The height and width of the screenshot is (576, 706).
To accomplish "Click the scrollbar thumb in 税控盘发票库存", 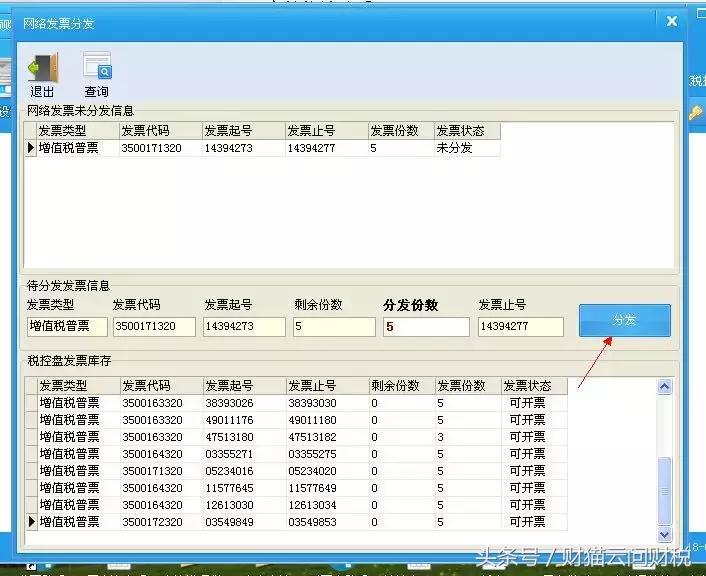I will tap(665, 491).
